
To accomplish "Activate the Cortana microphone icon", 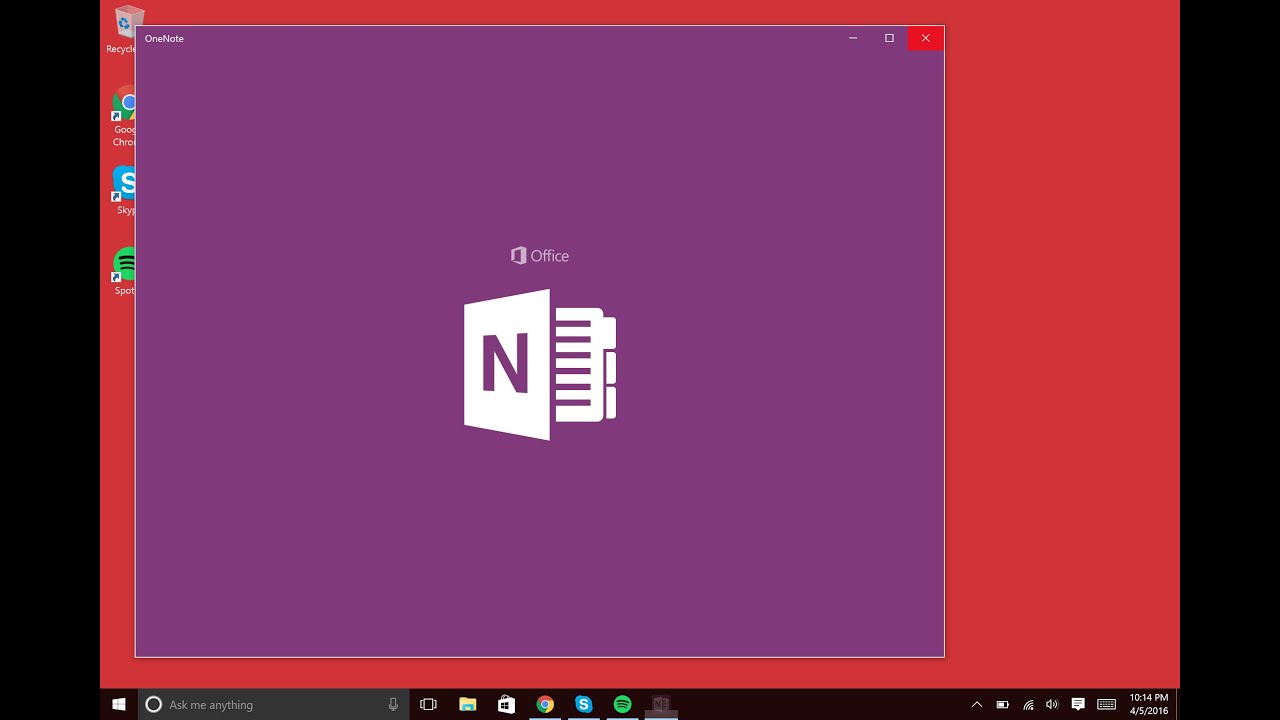I will 393,704.
